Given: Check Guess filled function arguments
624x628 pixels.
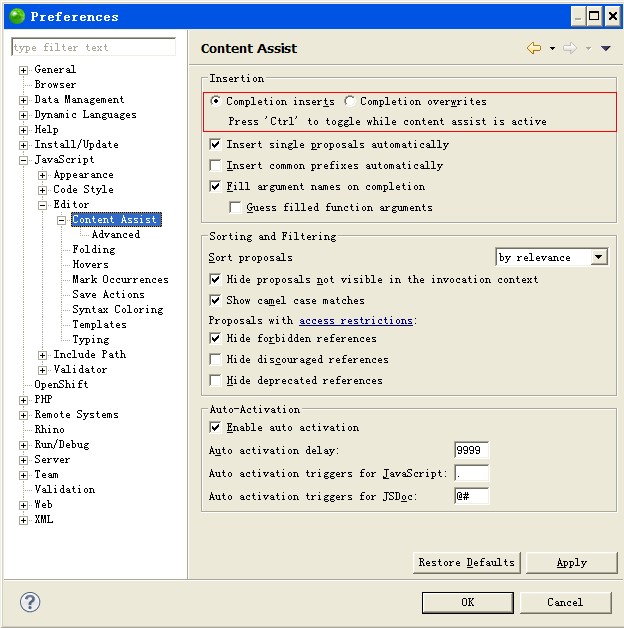Looking at the screenshot, I should pos(235,208).
